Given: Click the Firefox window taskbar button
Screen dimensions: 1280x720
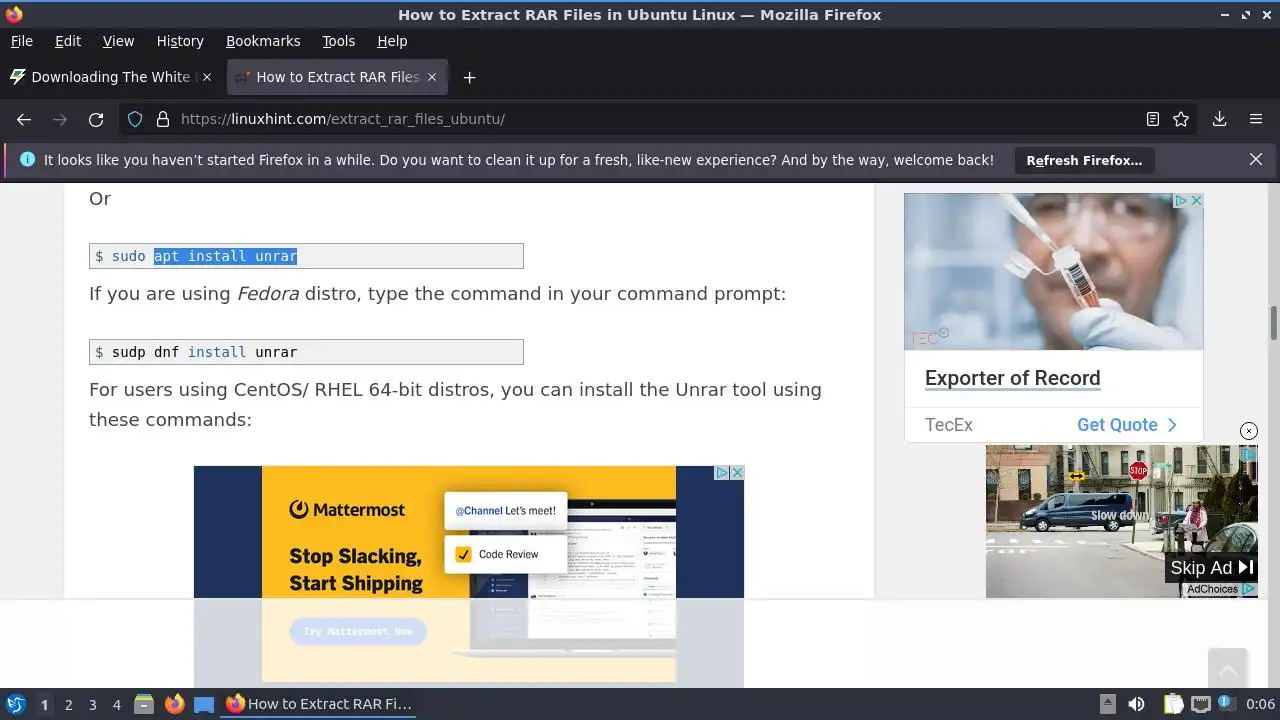Looking at the screenshot, I should pyautogui.click(x=319, y=704).
